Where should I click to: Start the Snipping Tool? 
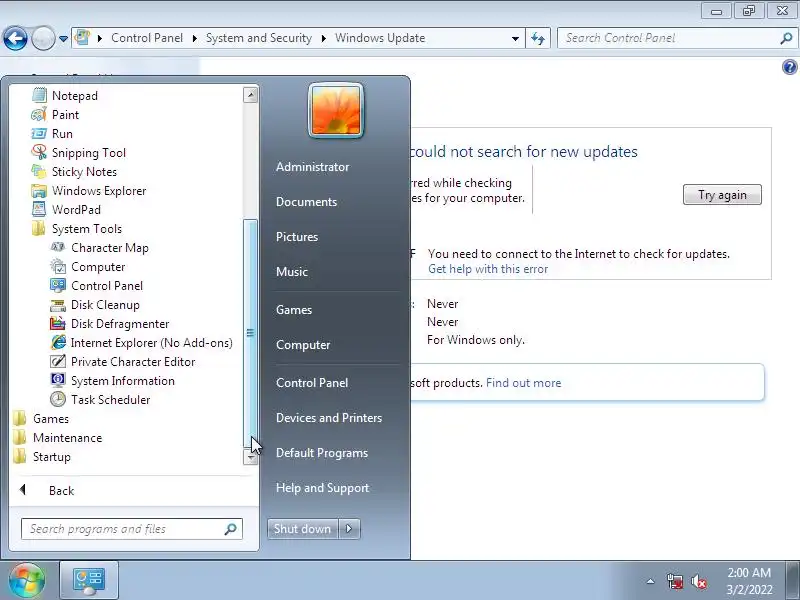point(79,153)
